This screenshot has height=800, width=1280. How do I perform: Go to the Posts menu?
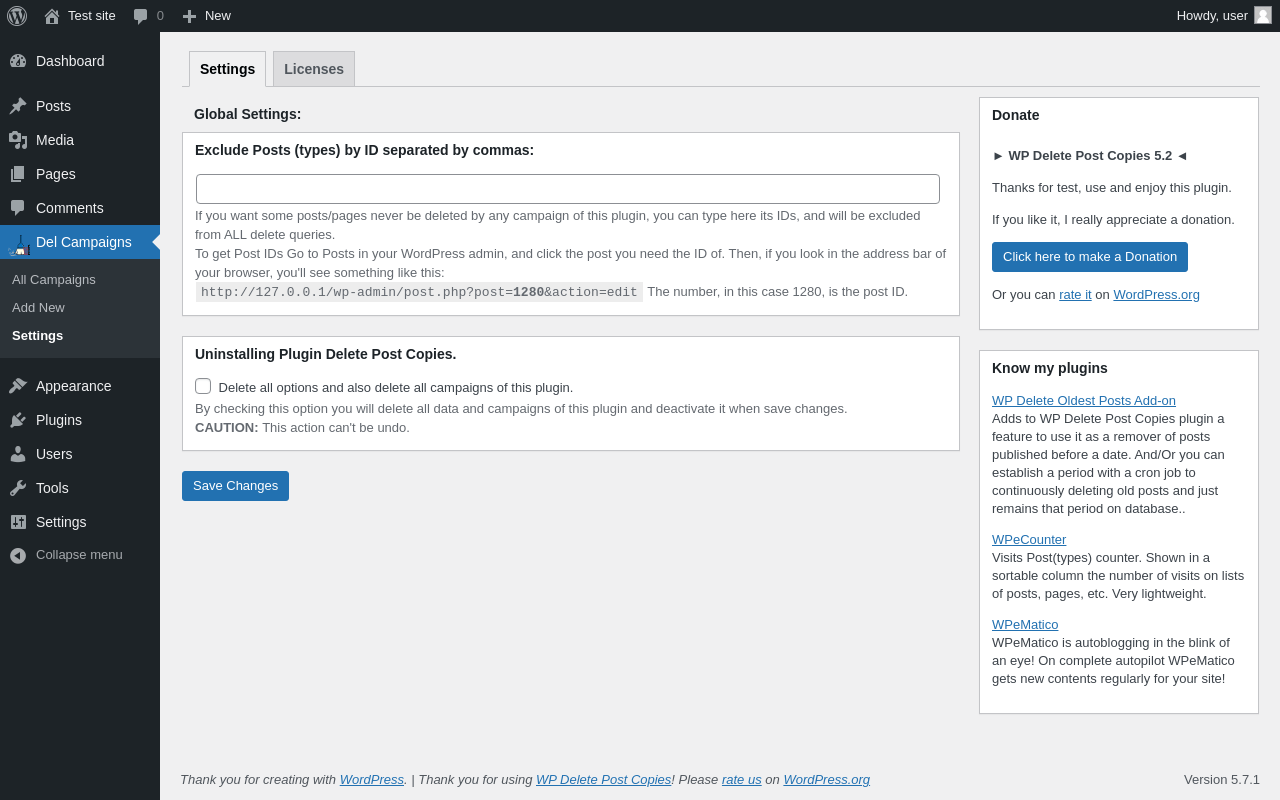point(53,106)
